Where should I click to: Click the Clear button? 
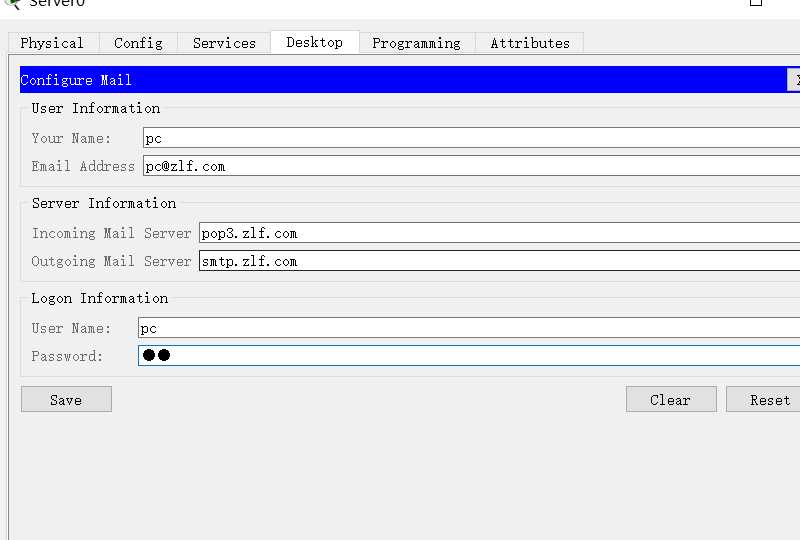pyautogui.click(x=671, y=399)
